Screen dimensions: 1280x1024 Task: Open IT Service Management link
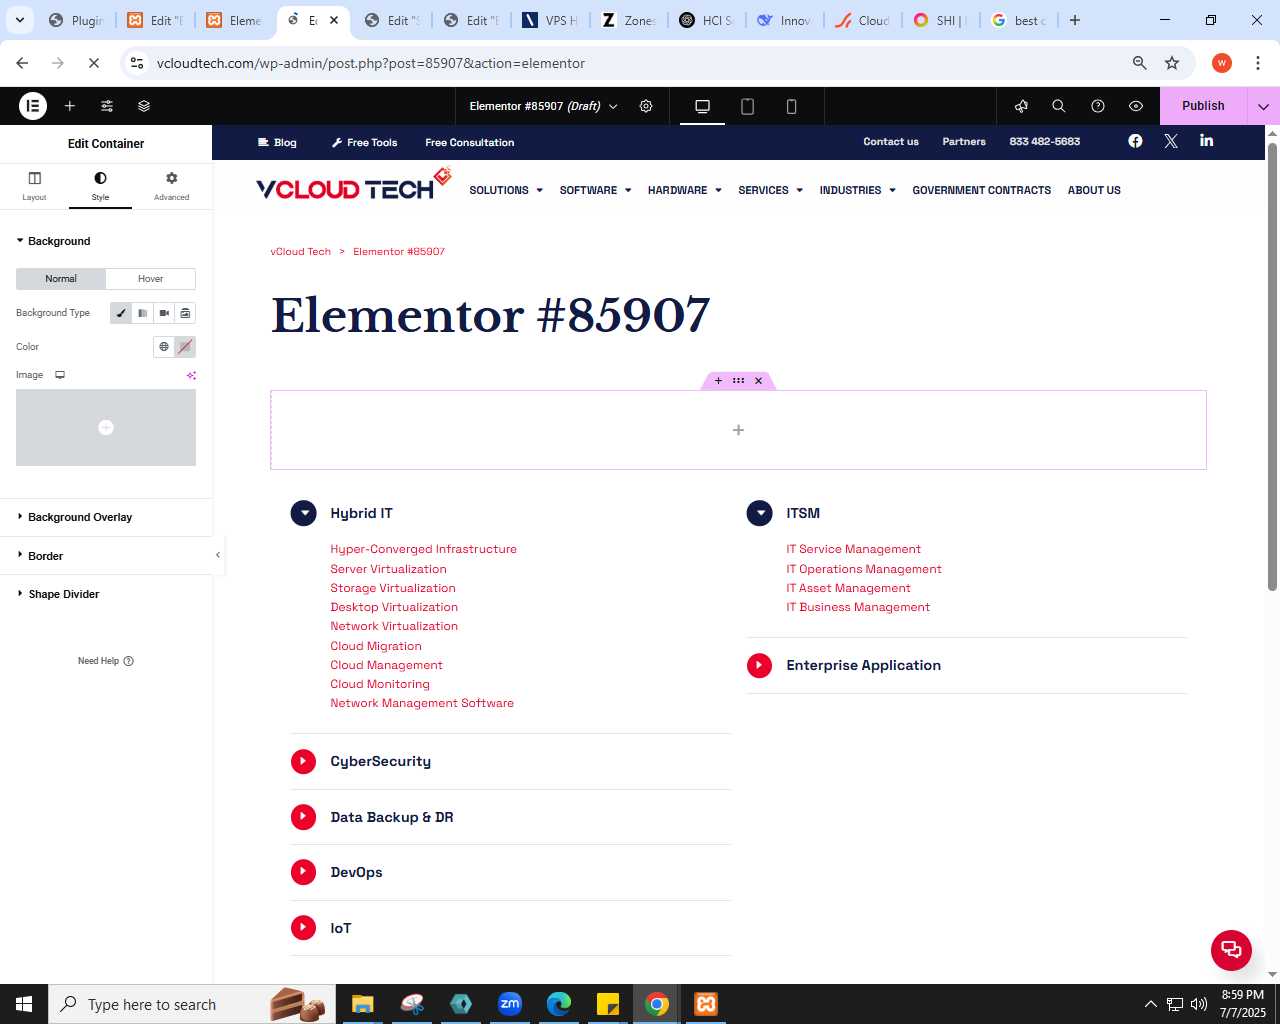coord(853,549)
